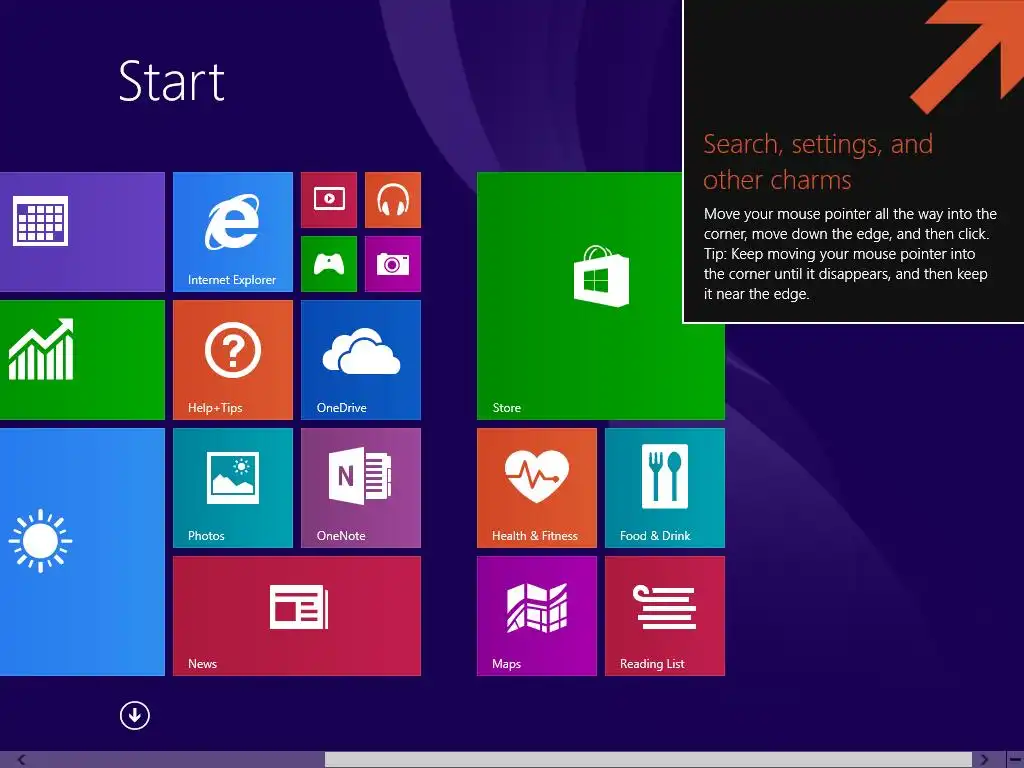Screen dimensions: 1024x768
Task: Open the Finance chart tile
Action: pyautogui.click(x=82, y=360)
